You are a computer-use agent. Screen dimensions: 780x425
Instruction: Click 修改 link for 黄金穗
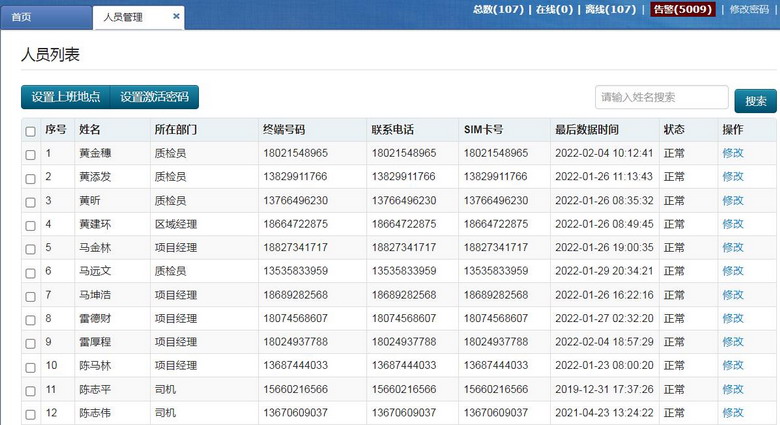[733, 153]
